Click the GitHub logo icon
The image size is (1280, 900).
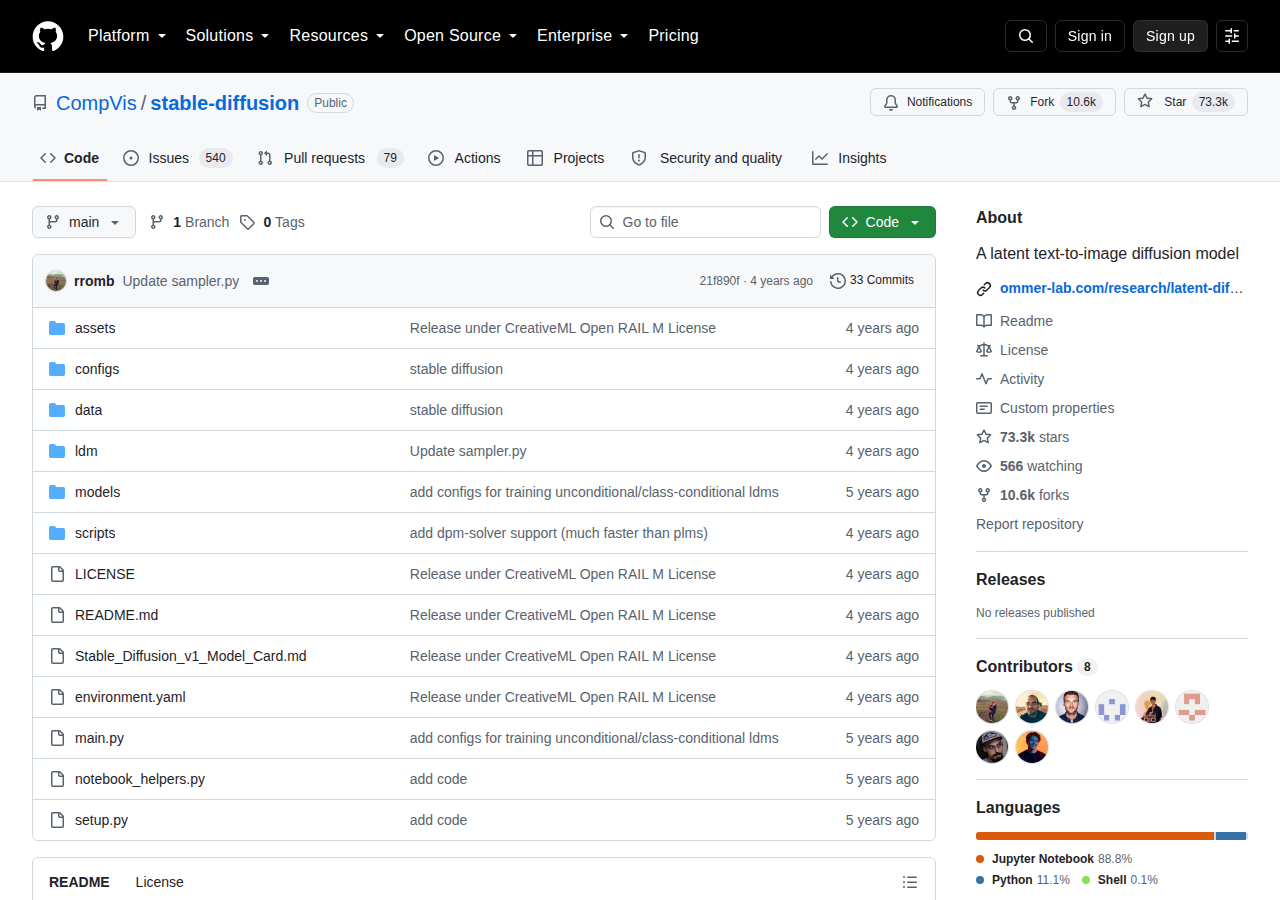[x=48, y=36]
